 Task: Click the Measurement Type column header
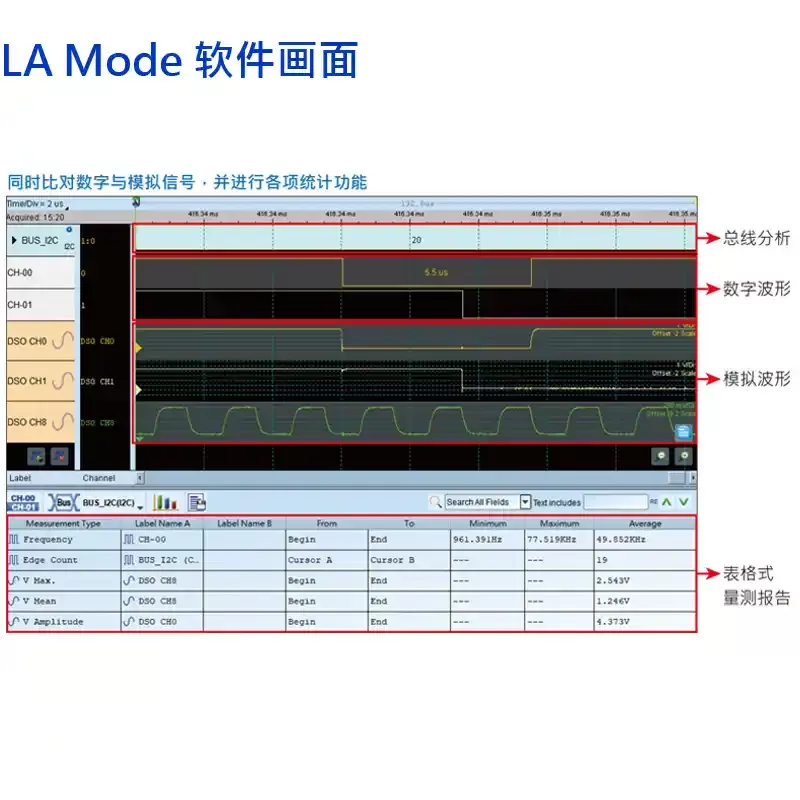(x=63, y=523)
